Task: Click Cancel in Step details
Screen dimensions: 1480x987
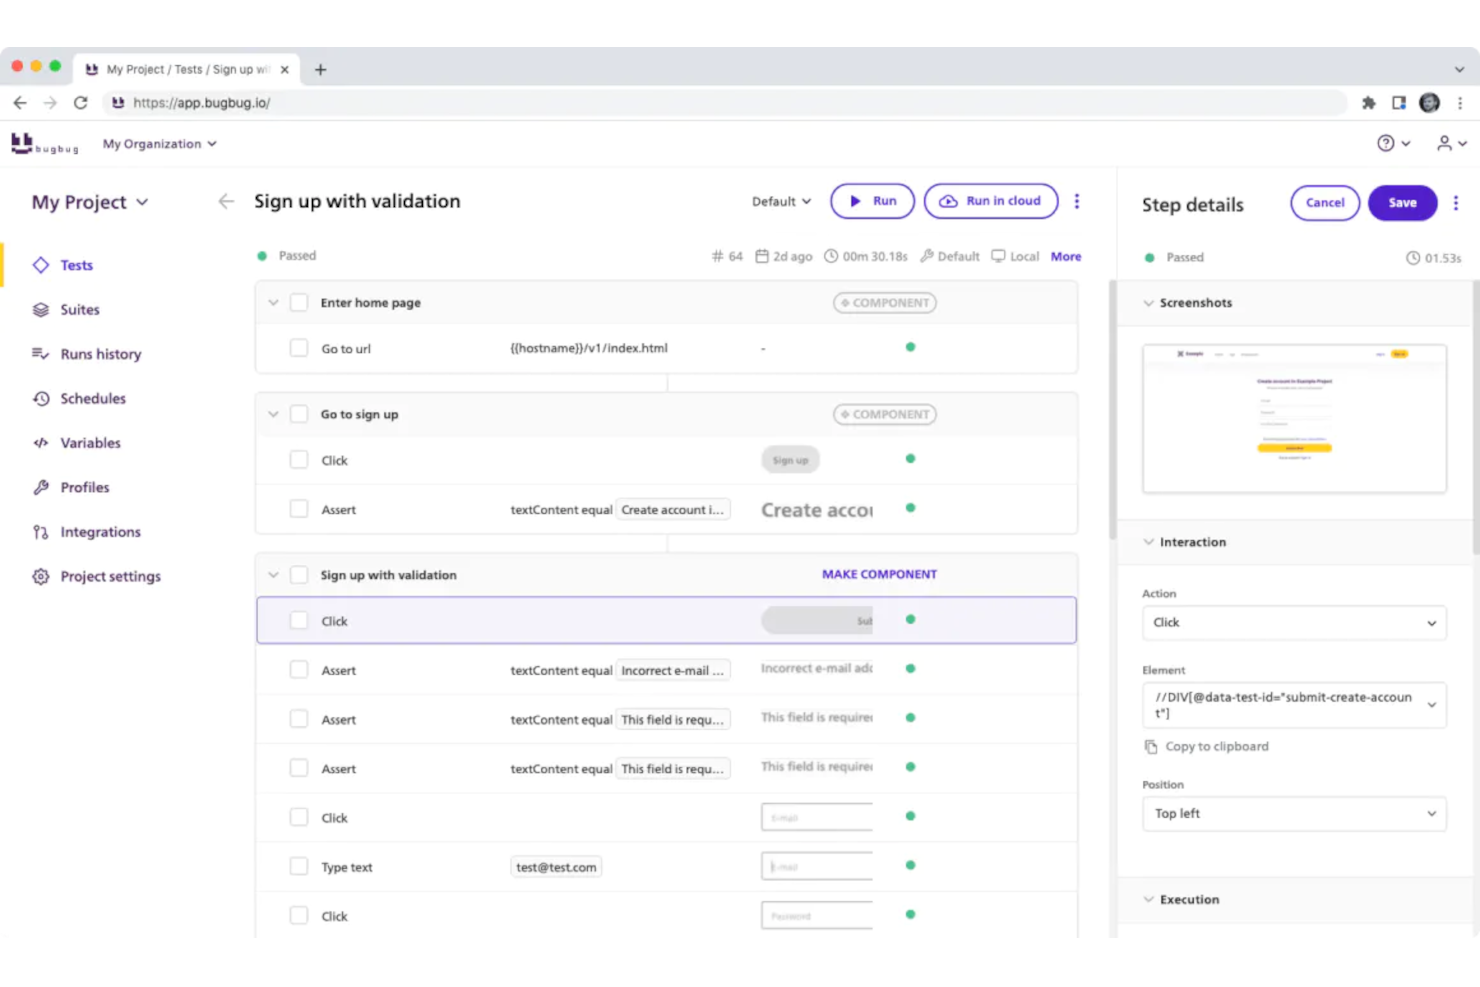Action: click(x=1325, y=203)
